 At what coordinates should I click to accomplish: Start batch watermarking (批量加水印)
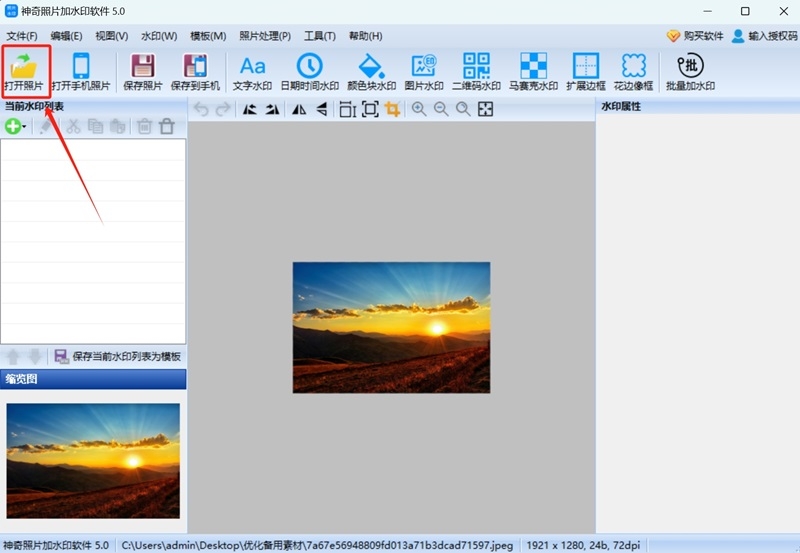point(690,71)
